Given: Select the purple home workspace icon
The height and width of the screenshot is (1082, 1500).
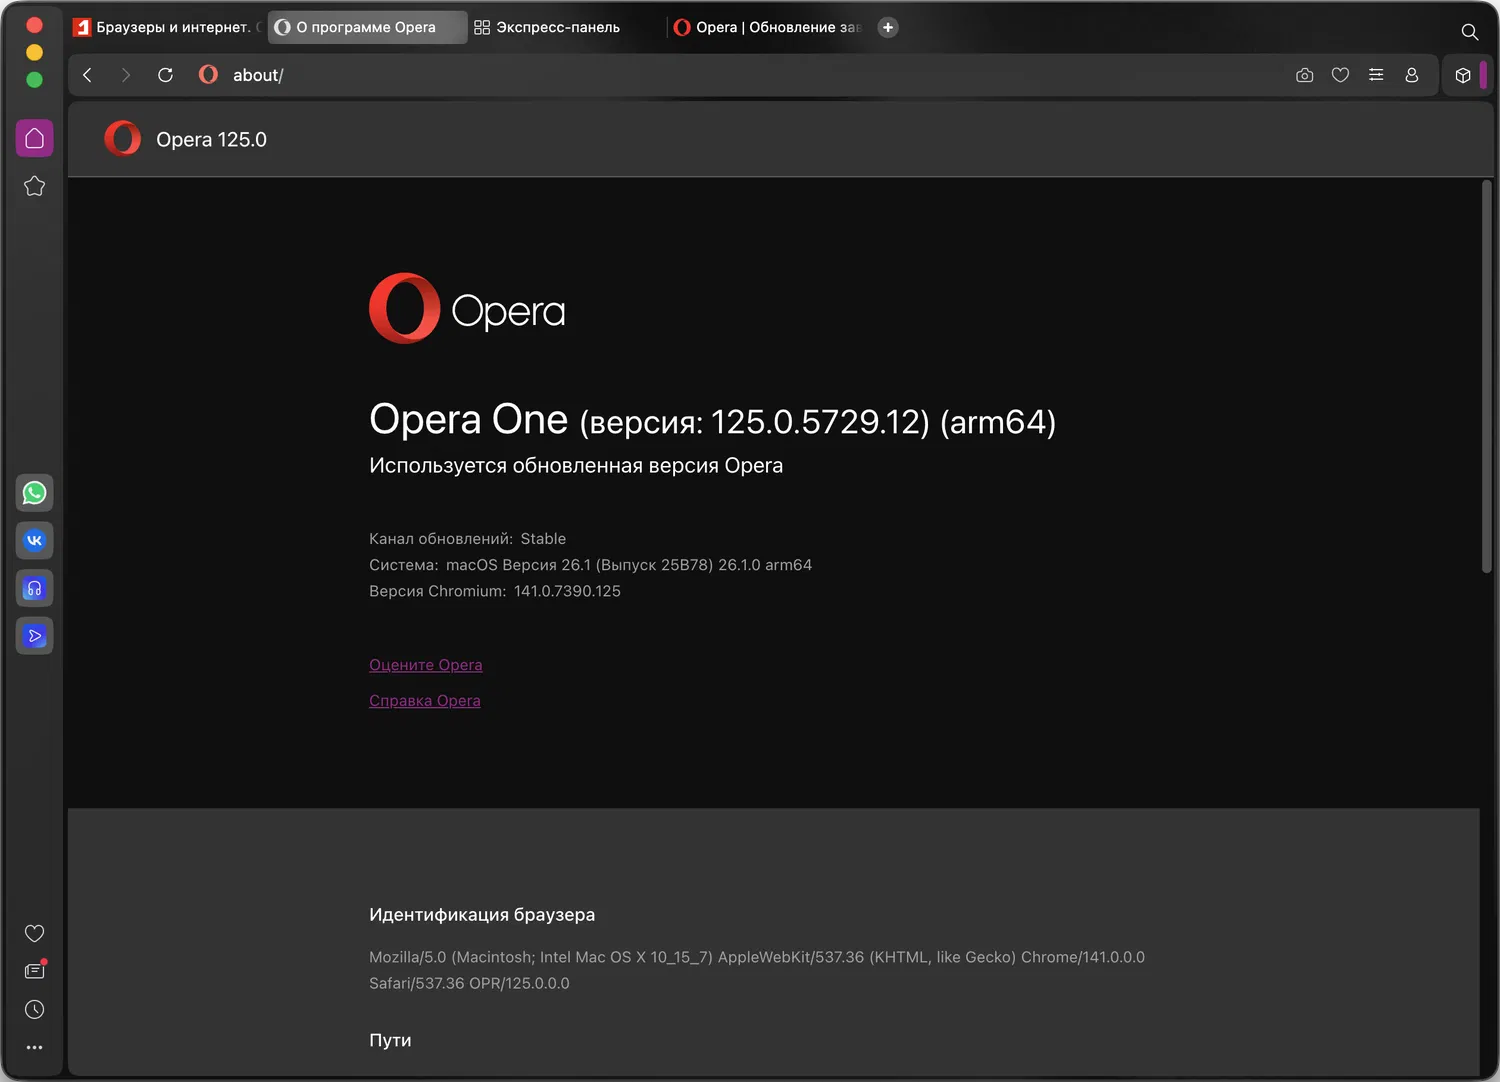Looking at the screenshot, I should click(34, 138).
